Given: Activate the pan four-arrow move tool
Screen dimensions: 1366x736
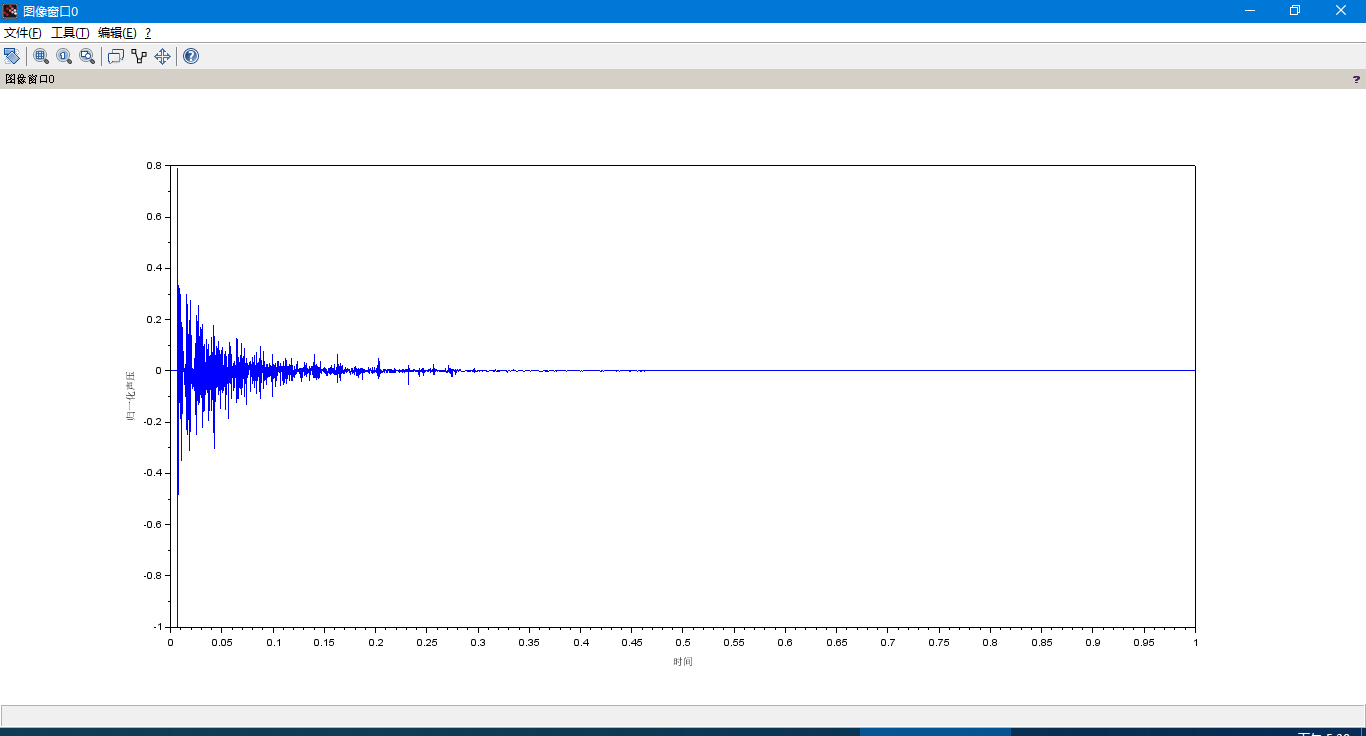Looking at the screenshot, I should (162, 56).
